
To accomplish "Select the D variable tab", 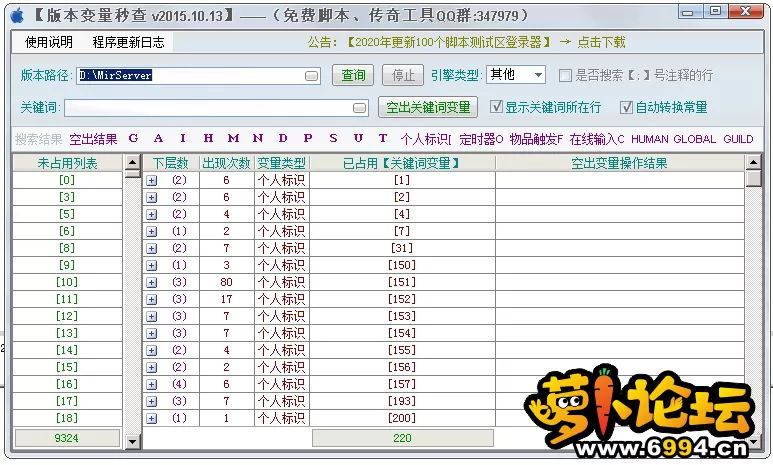I will click(283, 139).
